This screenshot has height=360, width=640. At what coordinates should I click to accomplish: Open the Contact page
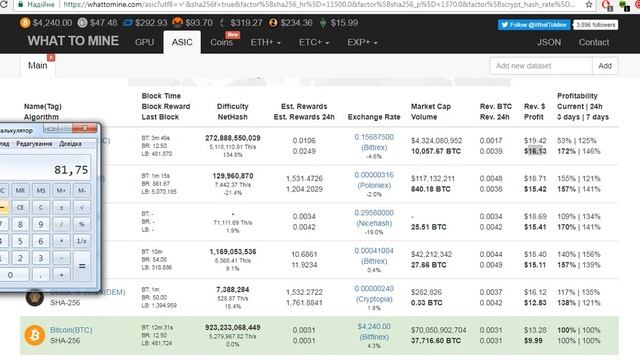594,42
